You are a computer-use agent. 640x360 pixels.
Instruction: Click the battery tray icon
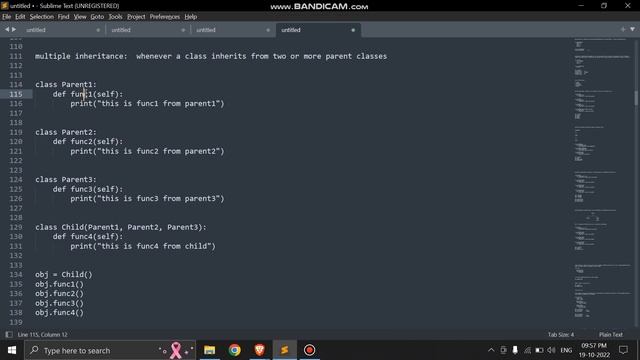coord(539,350)
